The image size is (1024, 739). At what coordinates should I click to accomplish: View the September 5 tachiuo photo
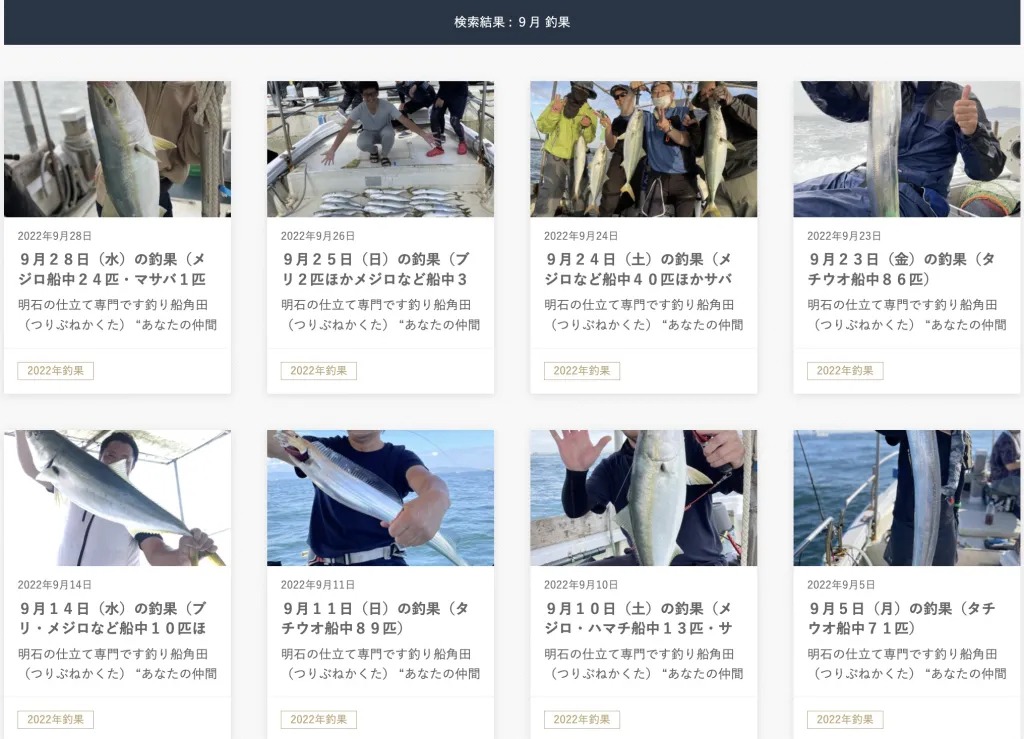(x=907, y=498)
